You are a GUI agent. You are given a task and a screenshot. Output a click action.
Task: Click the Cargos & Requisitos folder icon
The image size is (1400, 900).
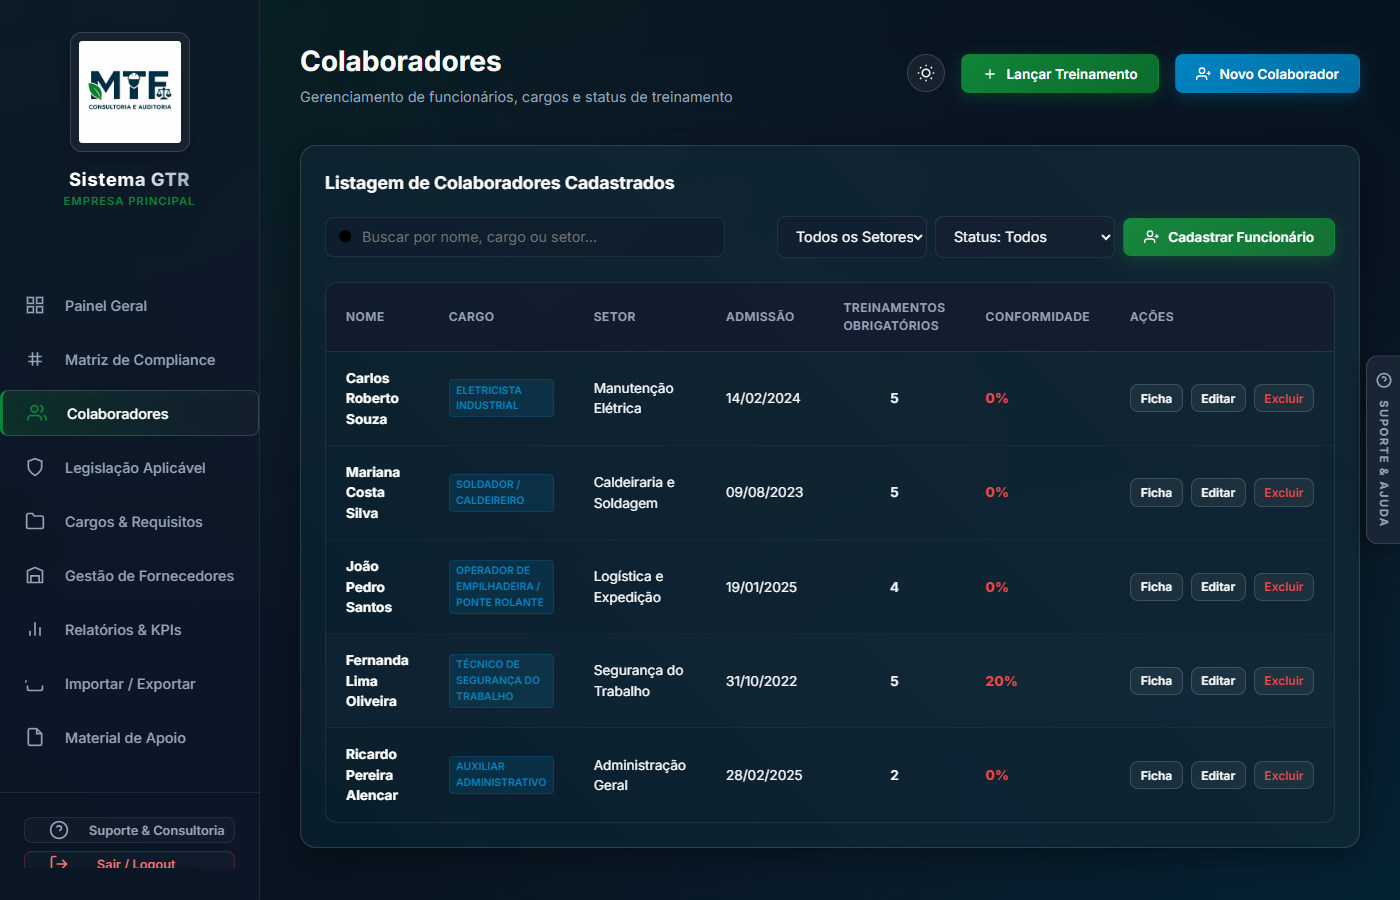35,521
